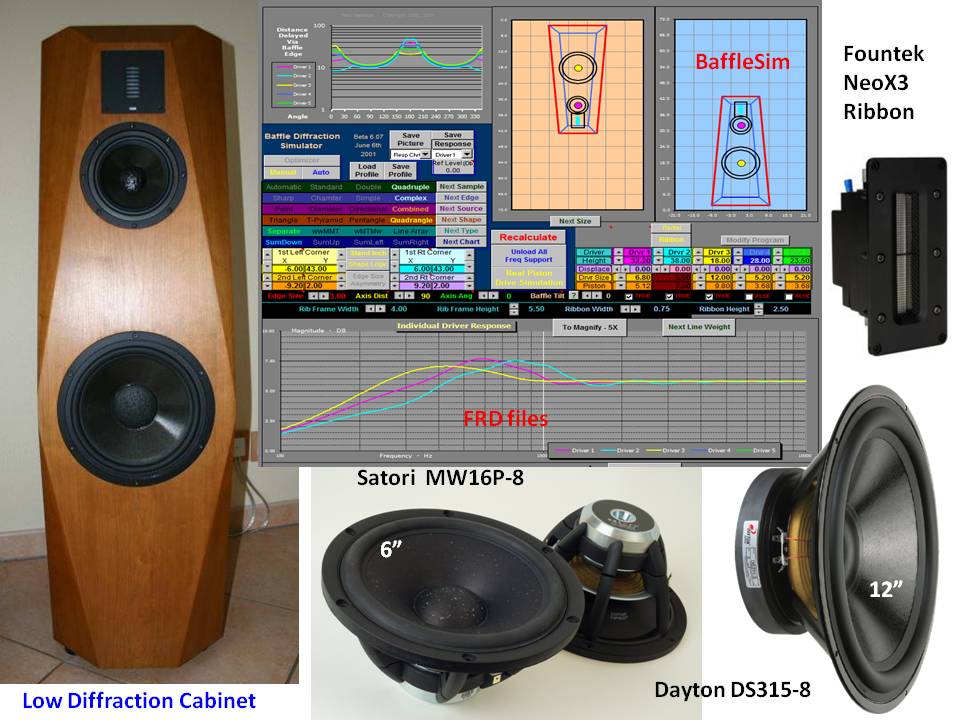Toggle the second TRUE driver checkbox
This screenshot has height=720, width=960.
(669, 296)
